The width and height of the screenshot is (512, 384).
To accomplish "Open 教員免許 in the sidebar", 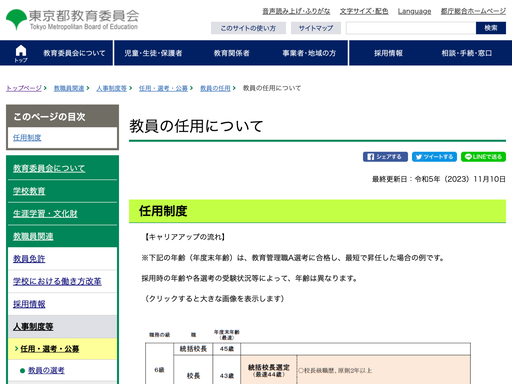I will pos(29,259).
